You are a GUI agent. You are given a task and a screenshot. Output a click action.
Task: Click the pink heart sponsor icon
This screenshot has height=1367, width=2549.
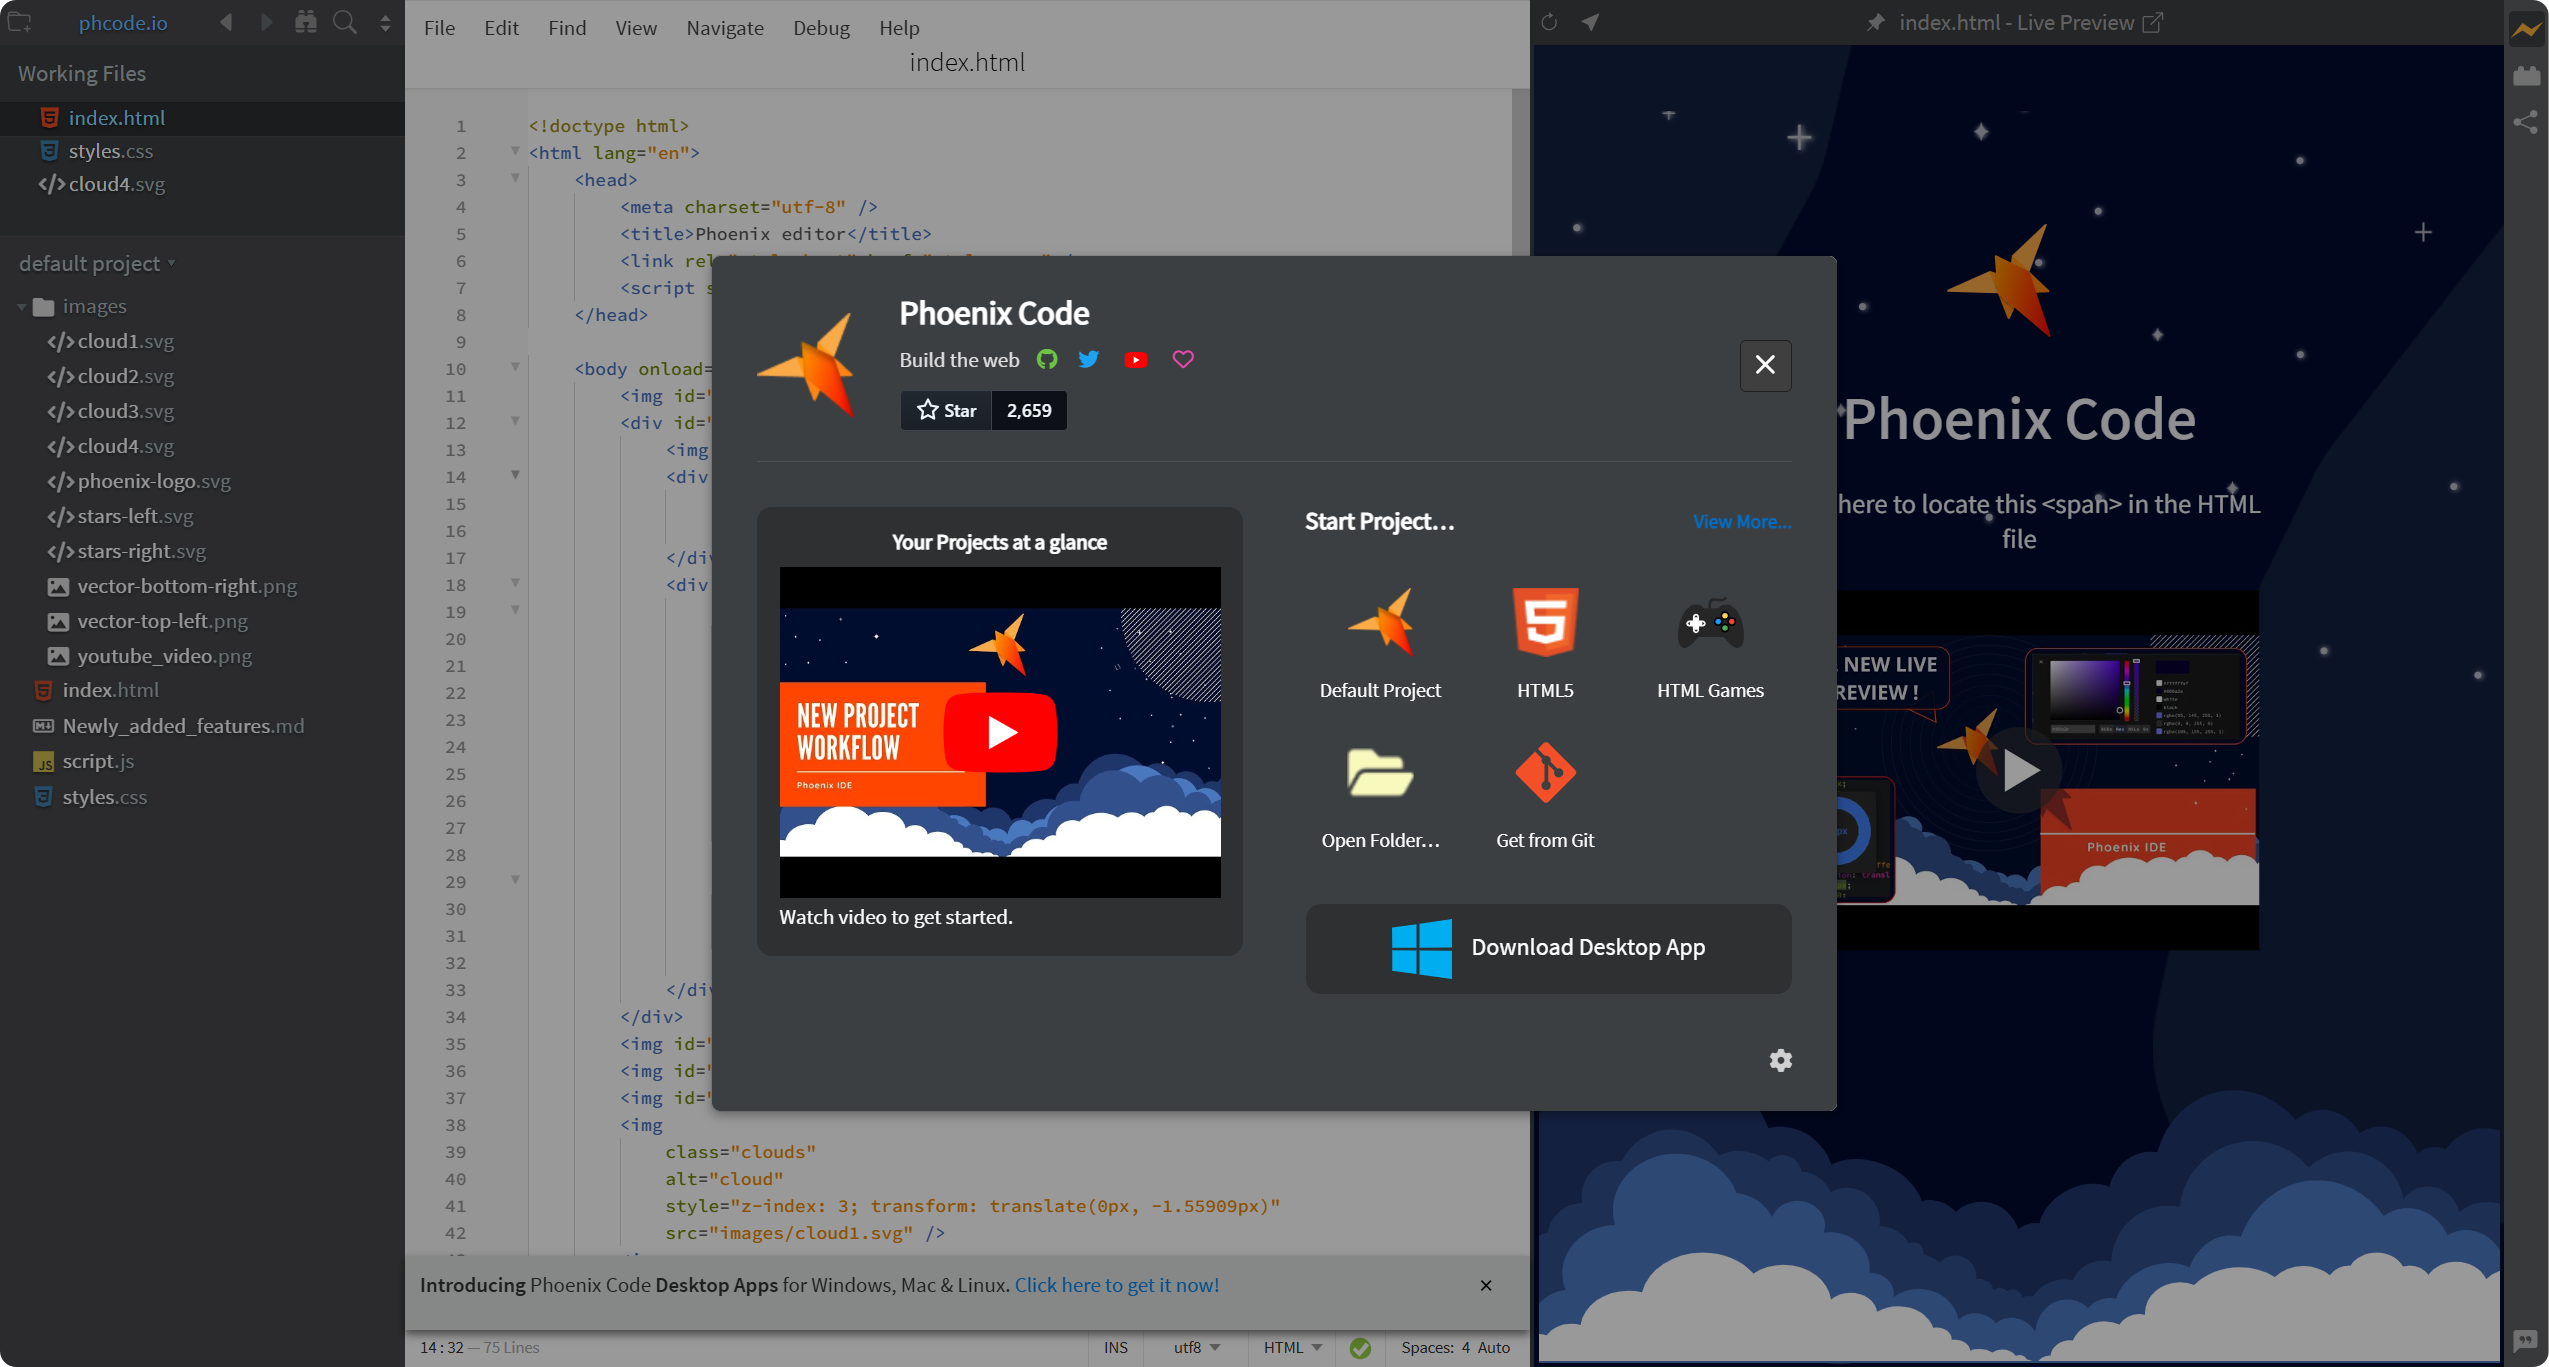1183,360
